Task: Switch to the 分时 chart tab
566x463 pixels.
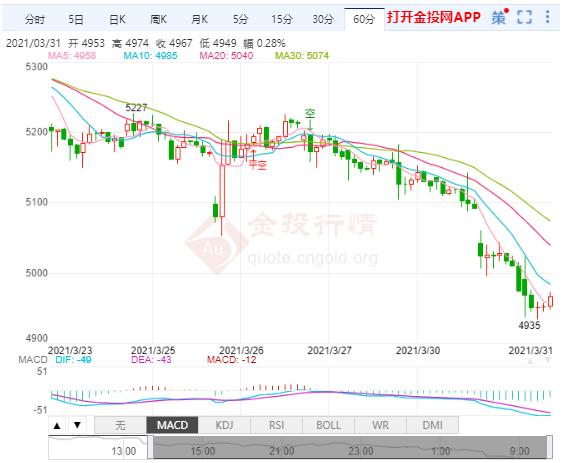Action: (x=35, y=19)
